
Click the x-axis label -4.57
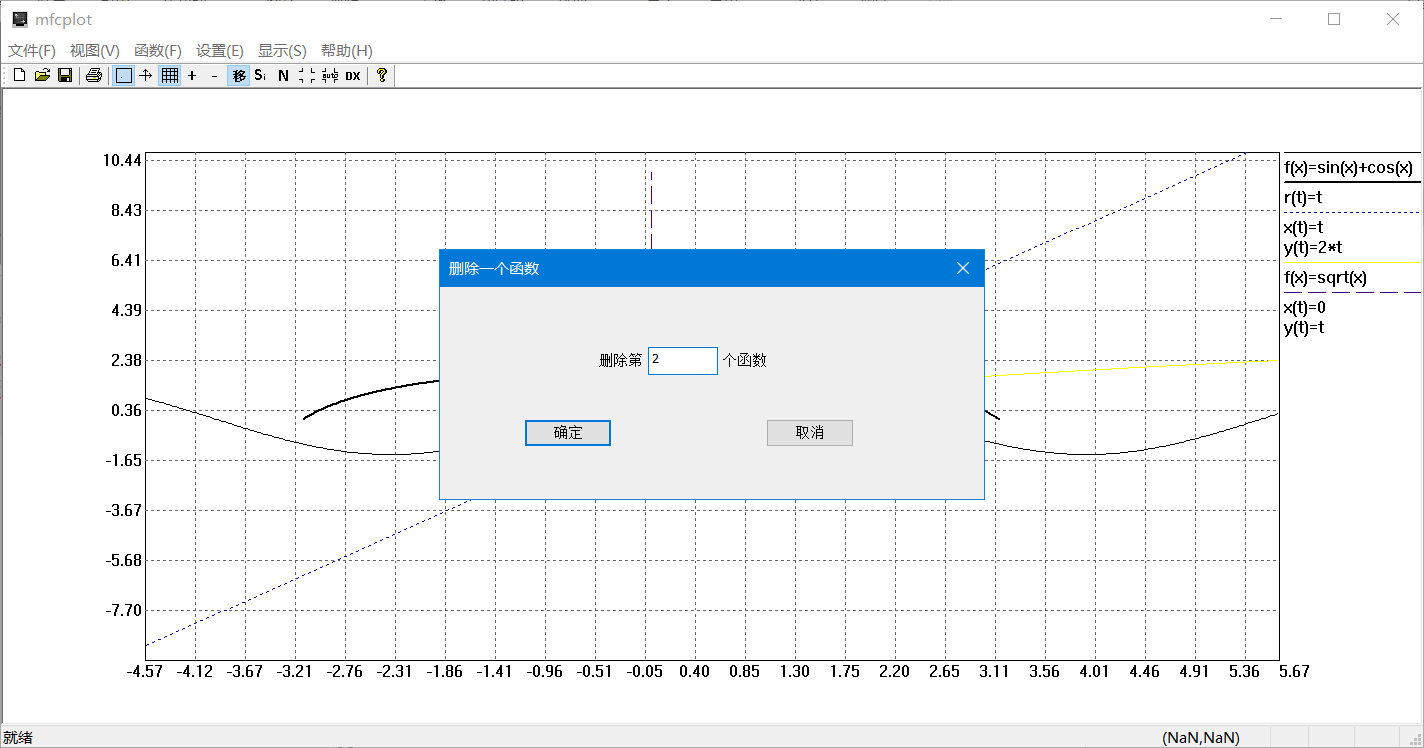point(146,672)
